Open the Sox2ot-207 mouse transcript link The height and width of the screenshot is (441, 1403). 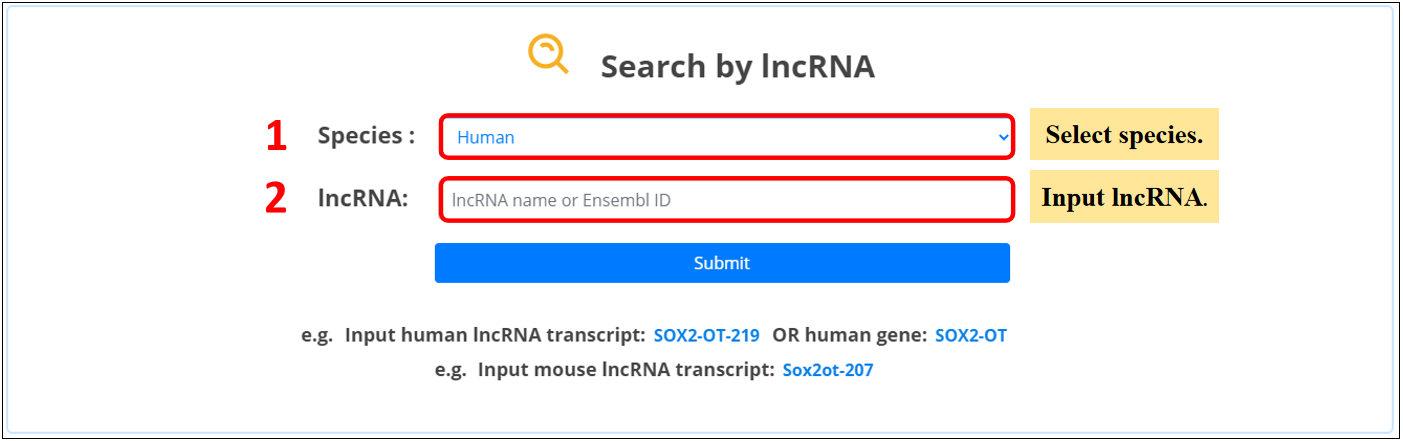pyautogui.click(x=827, y=370)
